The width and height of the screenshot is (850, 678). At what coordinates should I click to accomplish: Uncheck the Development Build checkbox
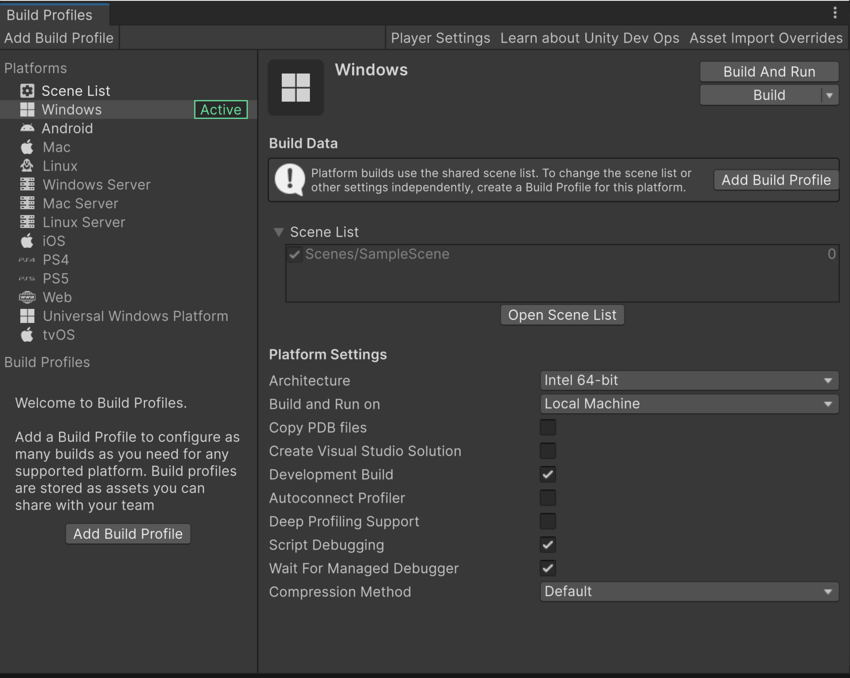tap(548, 475)
